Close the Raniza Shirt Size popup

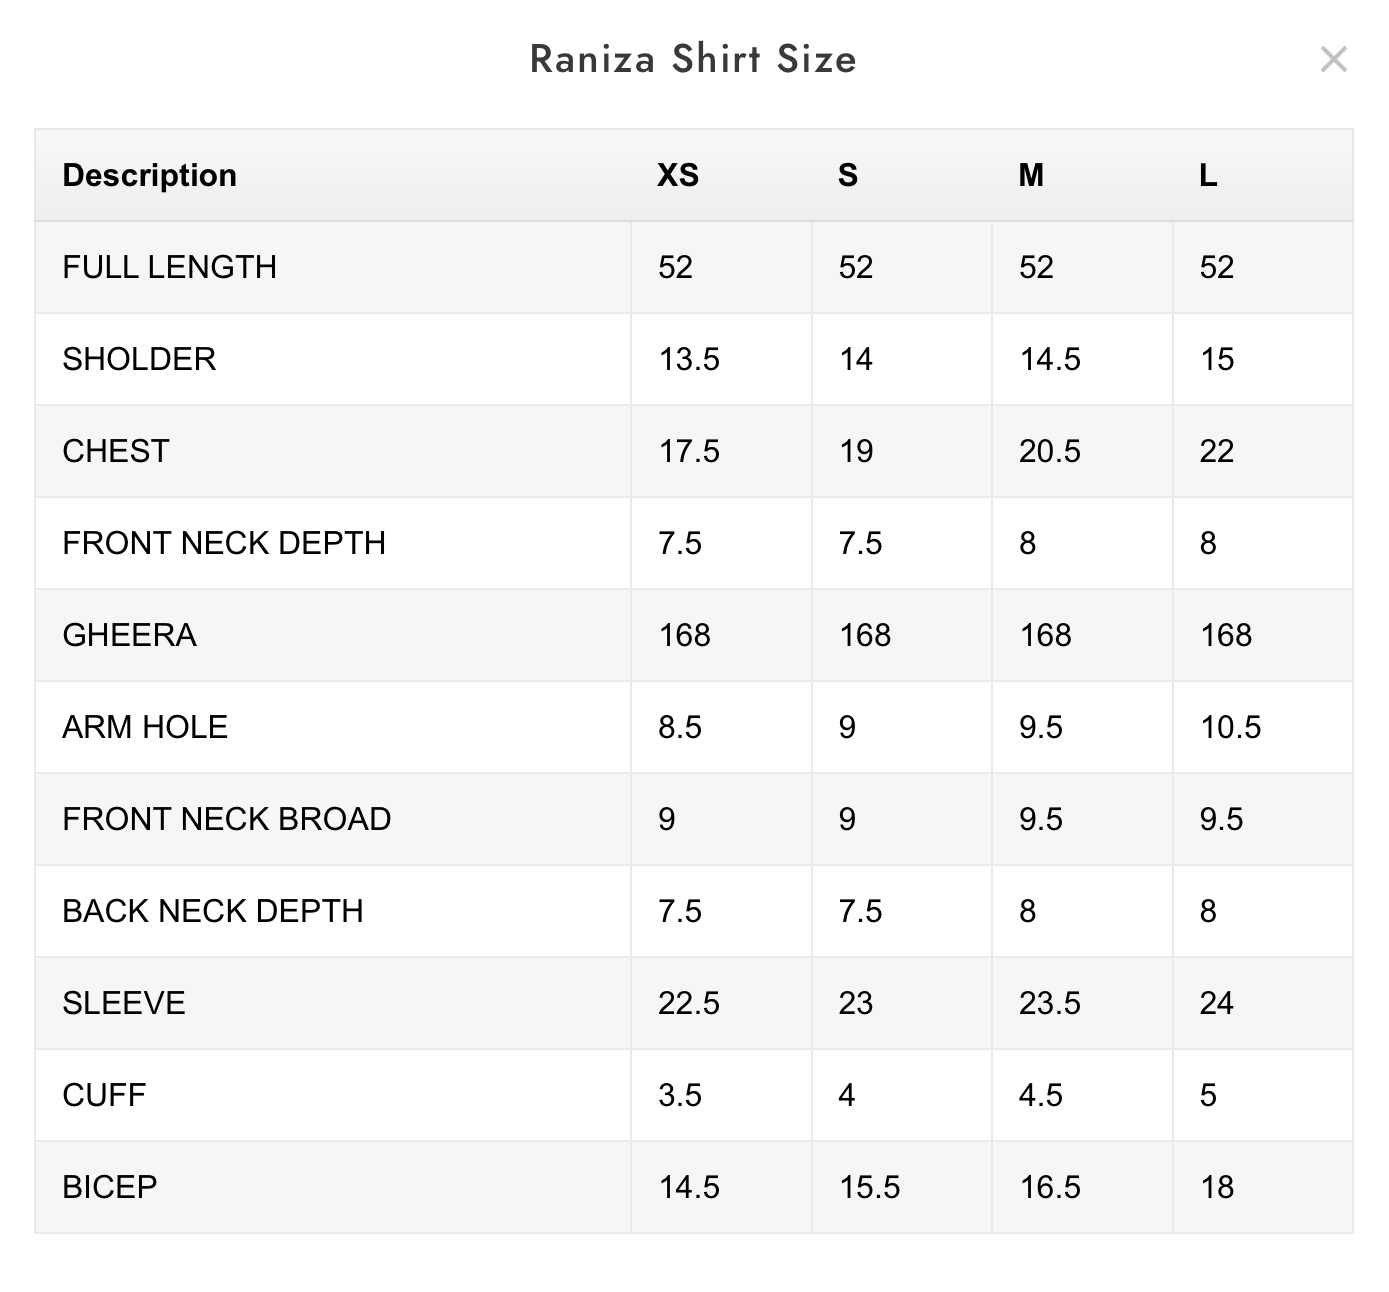(x=1333, y=59)
